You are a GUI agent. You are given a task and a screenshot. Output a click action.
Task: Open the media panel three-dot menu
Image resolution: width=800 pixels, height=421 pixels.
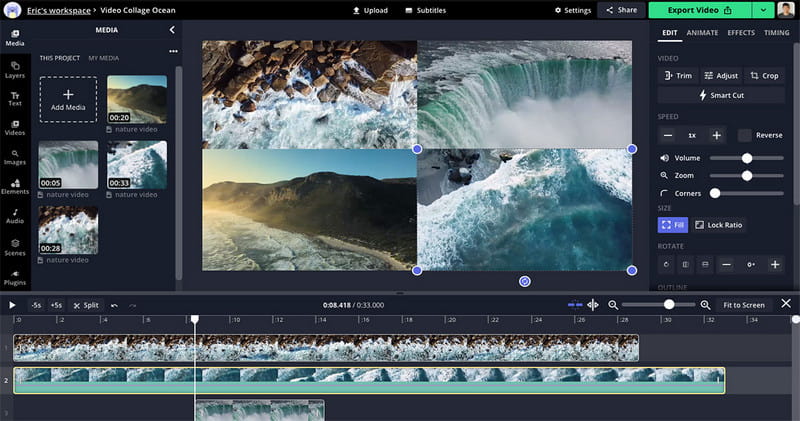173,51
